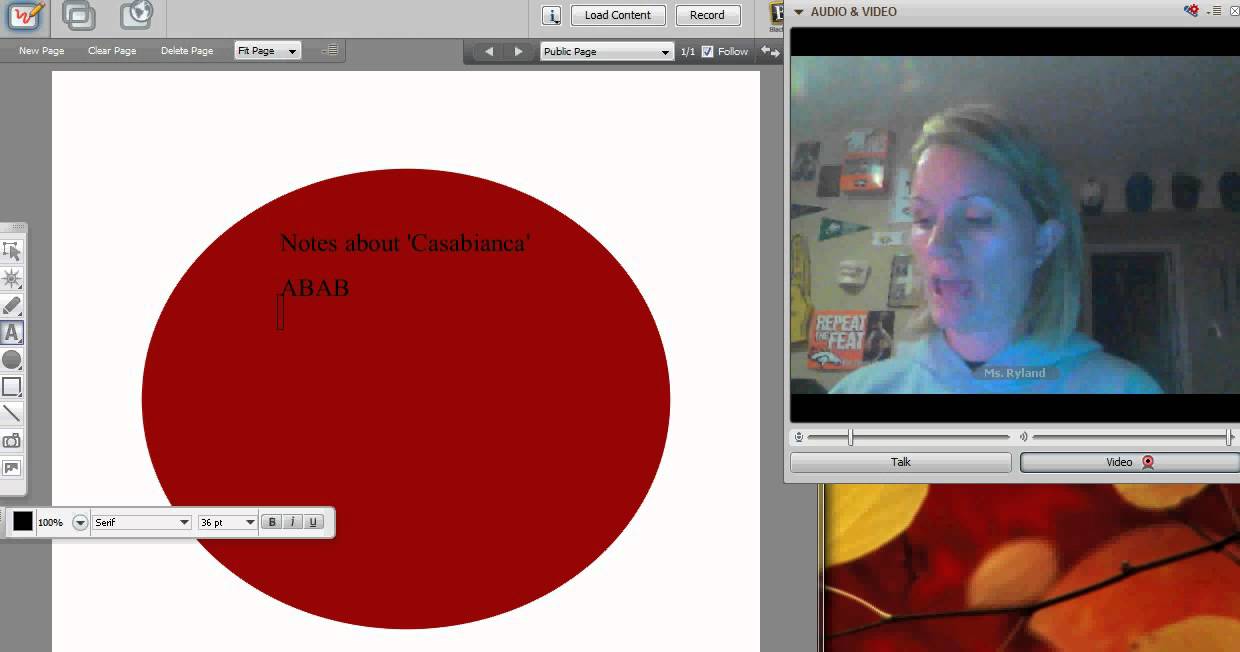Delete Page from whiteboard
Viewport: 1240px width, 652px height.
click(x=187, y=51)
